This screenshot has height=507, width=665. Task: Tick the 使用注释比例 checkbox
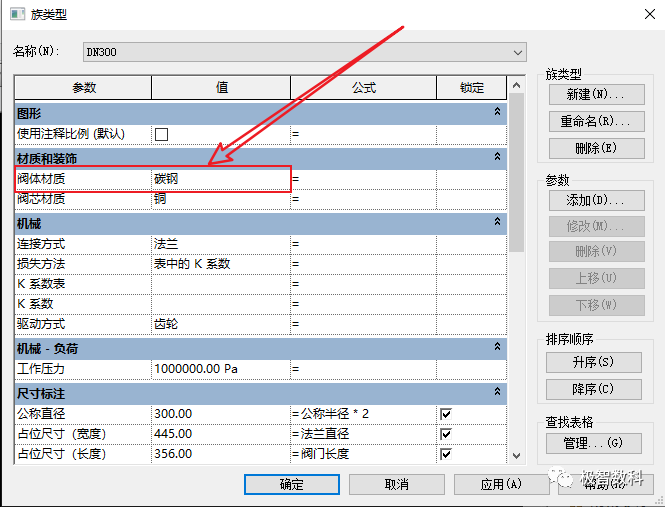pos(161,134)
